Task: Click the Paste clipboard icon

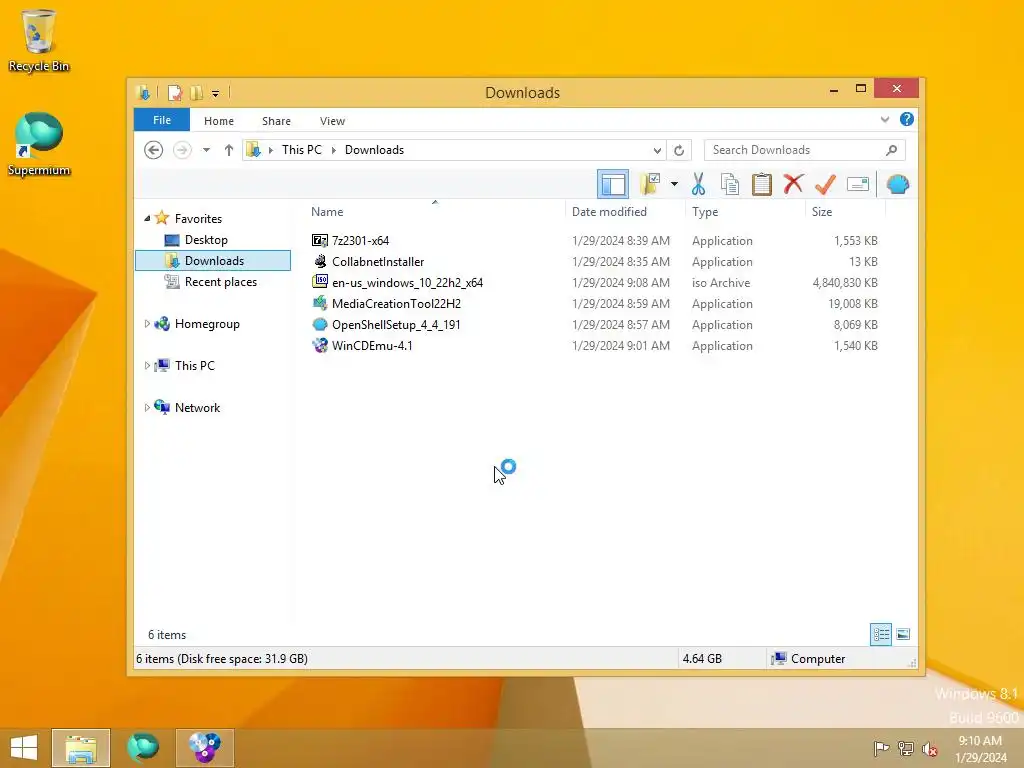Action: point(761,184)
